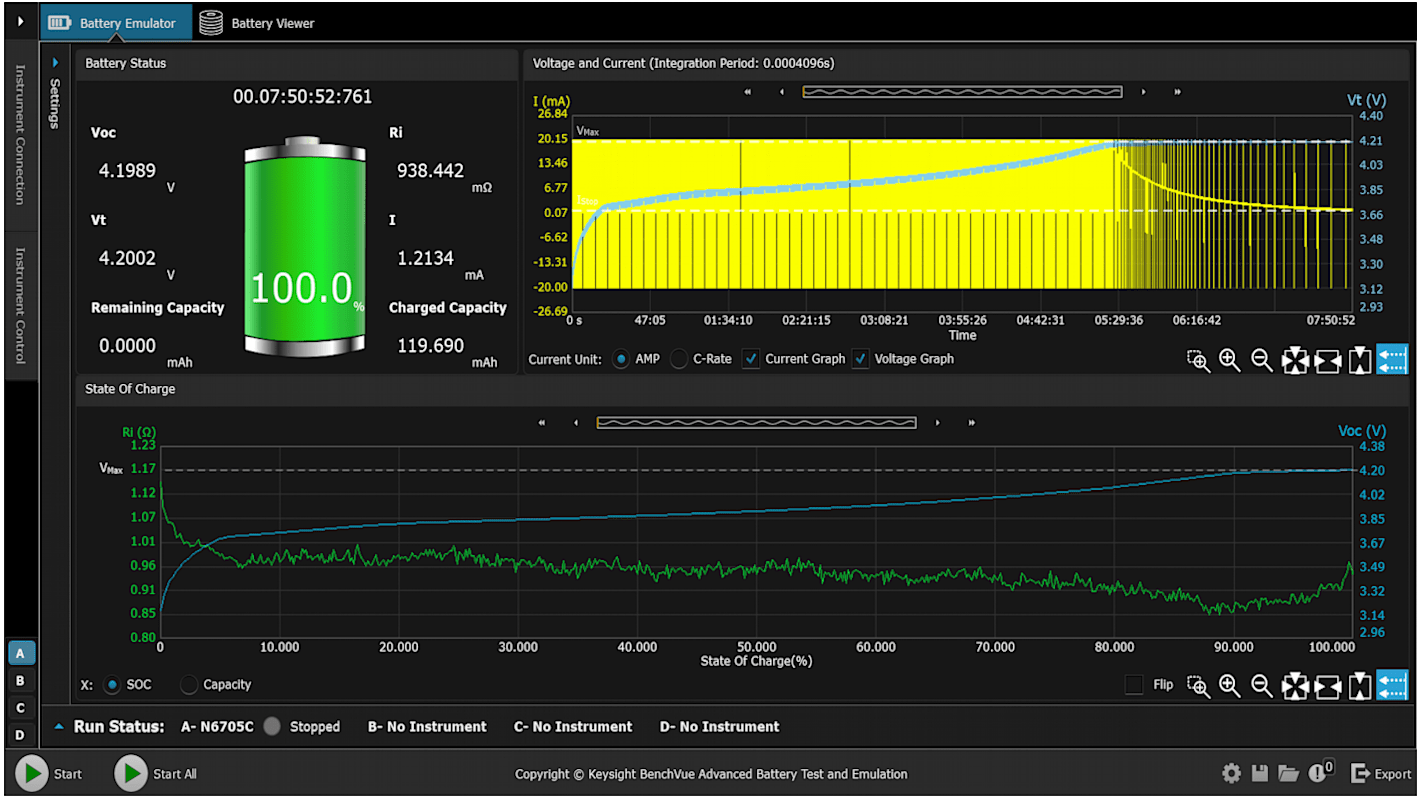Click the Export button
The width and height of the screenshot is (1420, 798).
1383,773
